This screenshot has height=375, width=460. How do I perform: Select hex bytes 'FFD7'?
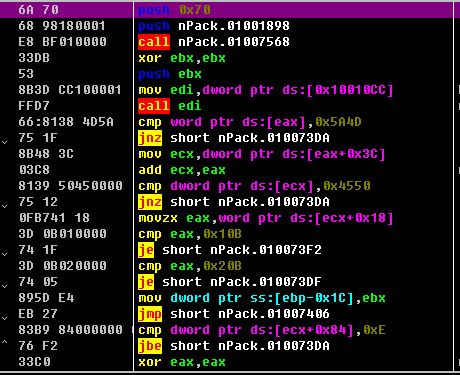tap(34, 106)
